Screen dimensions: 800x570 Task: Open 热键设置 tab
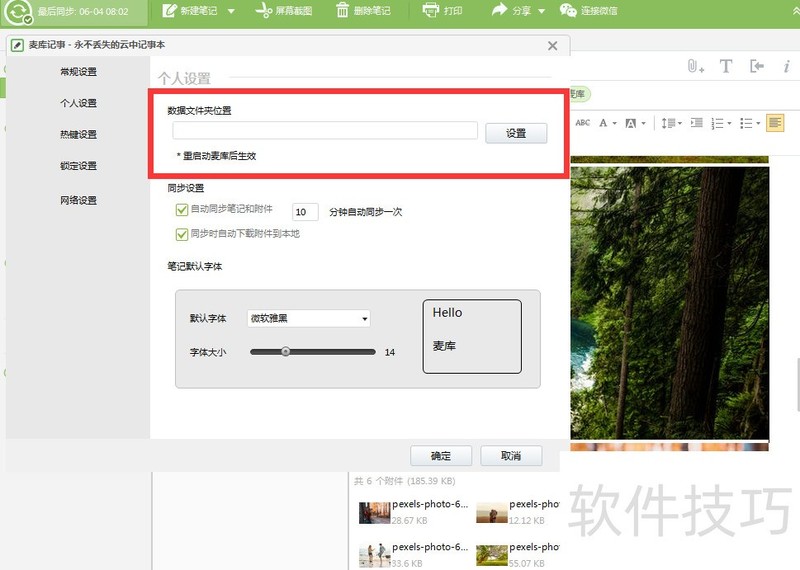coord(78,134)
